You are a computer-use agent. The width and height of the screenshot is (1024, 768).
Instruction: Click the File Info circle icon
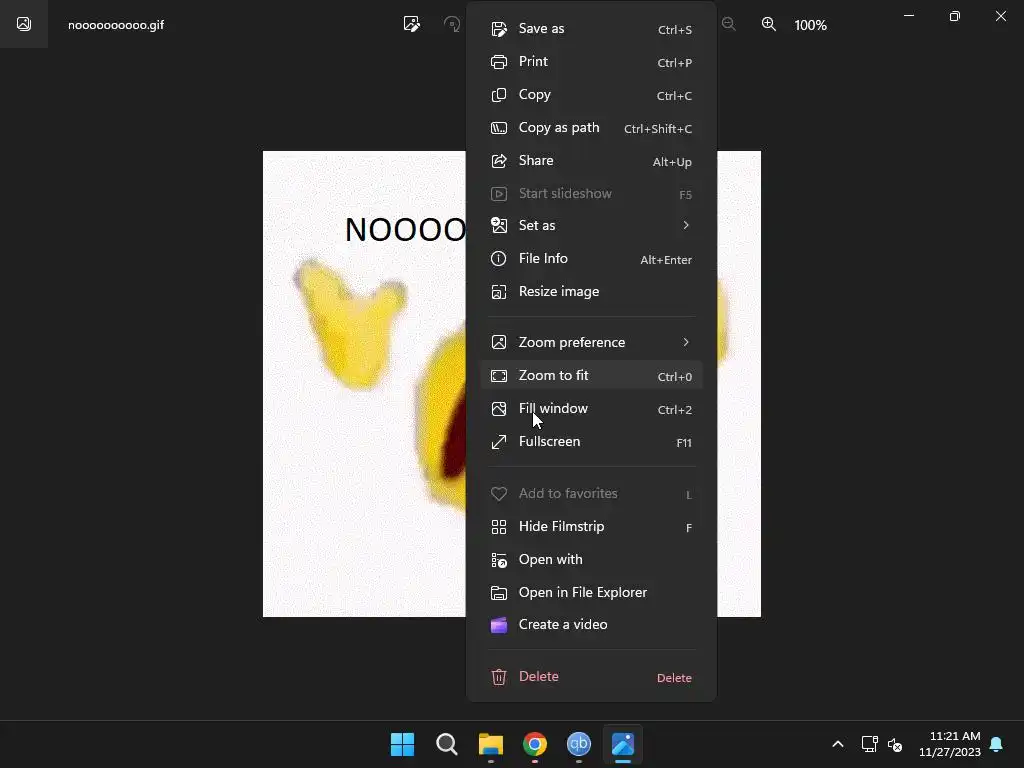tap(499, 259)
